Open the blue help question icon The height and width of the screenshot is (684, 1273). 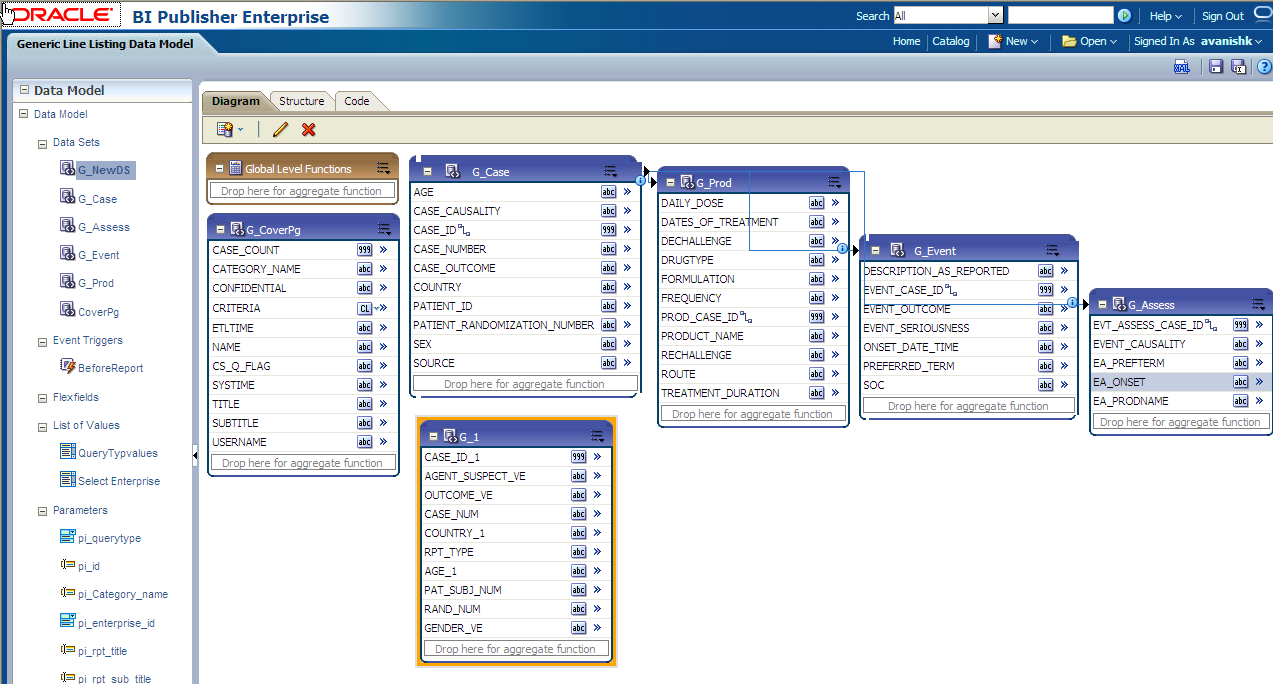tap(1264, 67)
